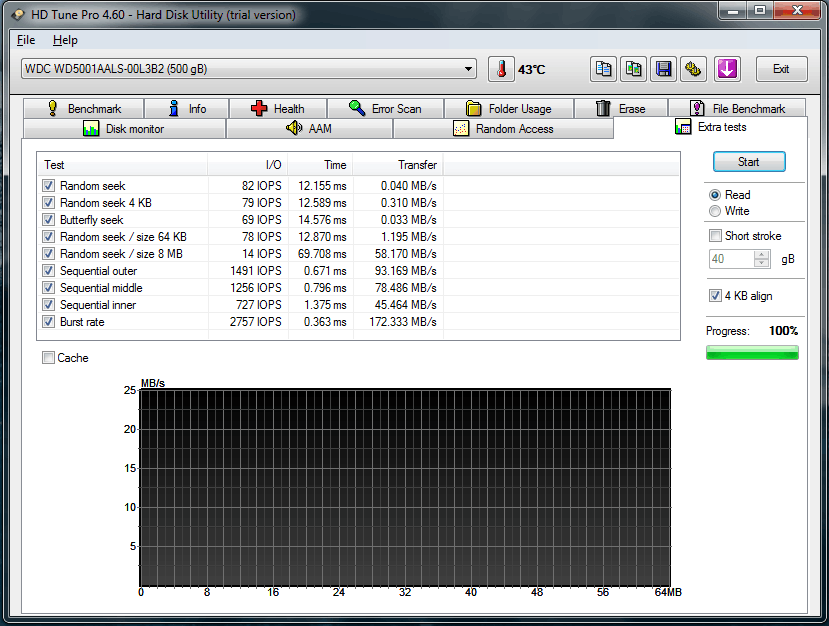Decrease the short stroke size stepper
Viewport: 829px width, 626px height.
[762, 263]
